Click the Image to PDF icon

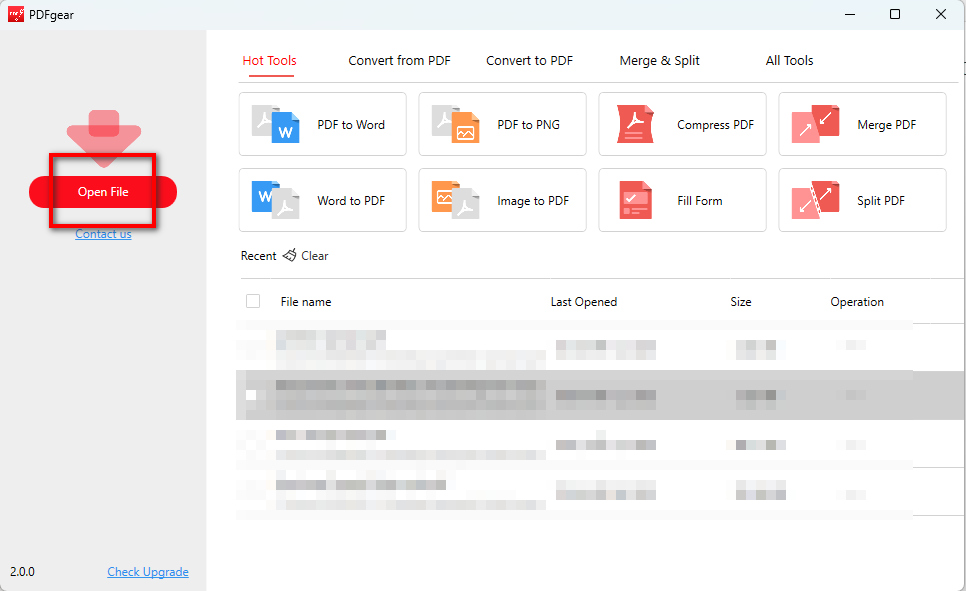click(x=455, y=200)
